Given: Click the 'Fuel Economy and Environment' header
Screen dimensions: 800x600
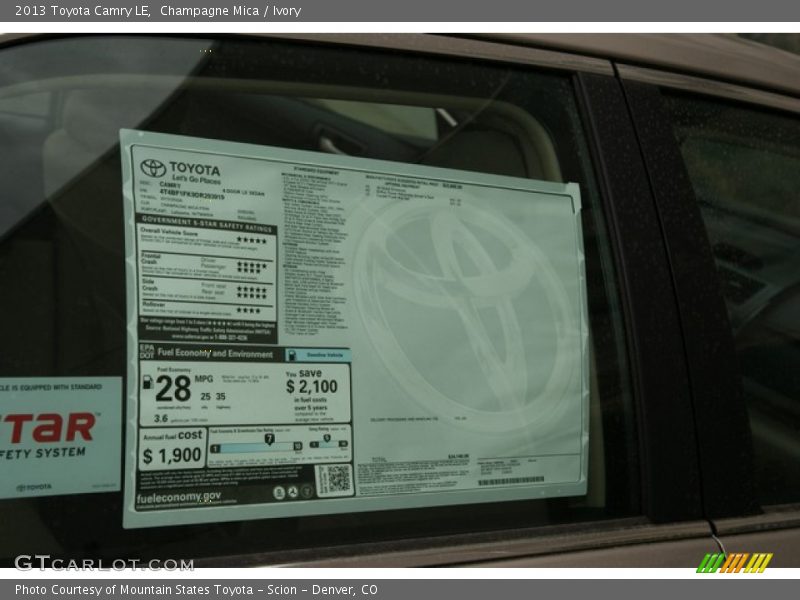Looking at the screenshot, I should 215,353.
